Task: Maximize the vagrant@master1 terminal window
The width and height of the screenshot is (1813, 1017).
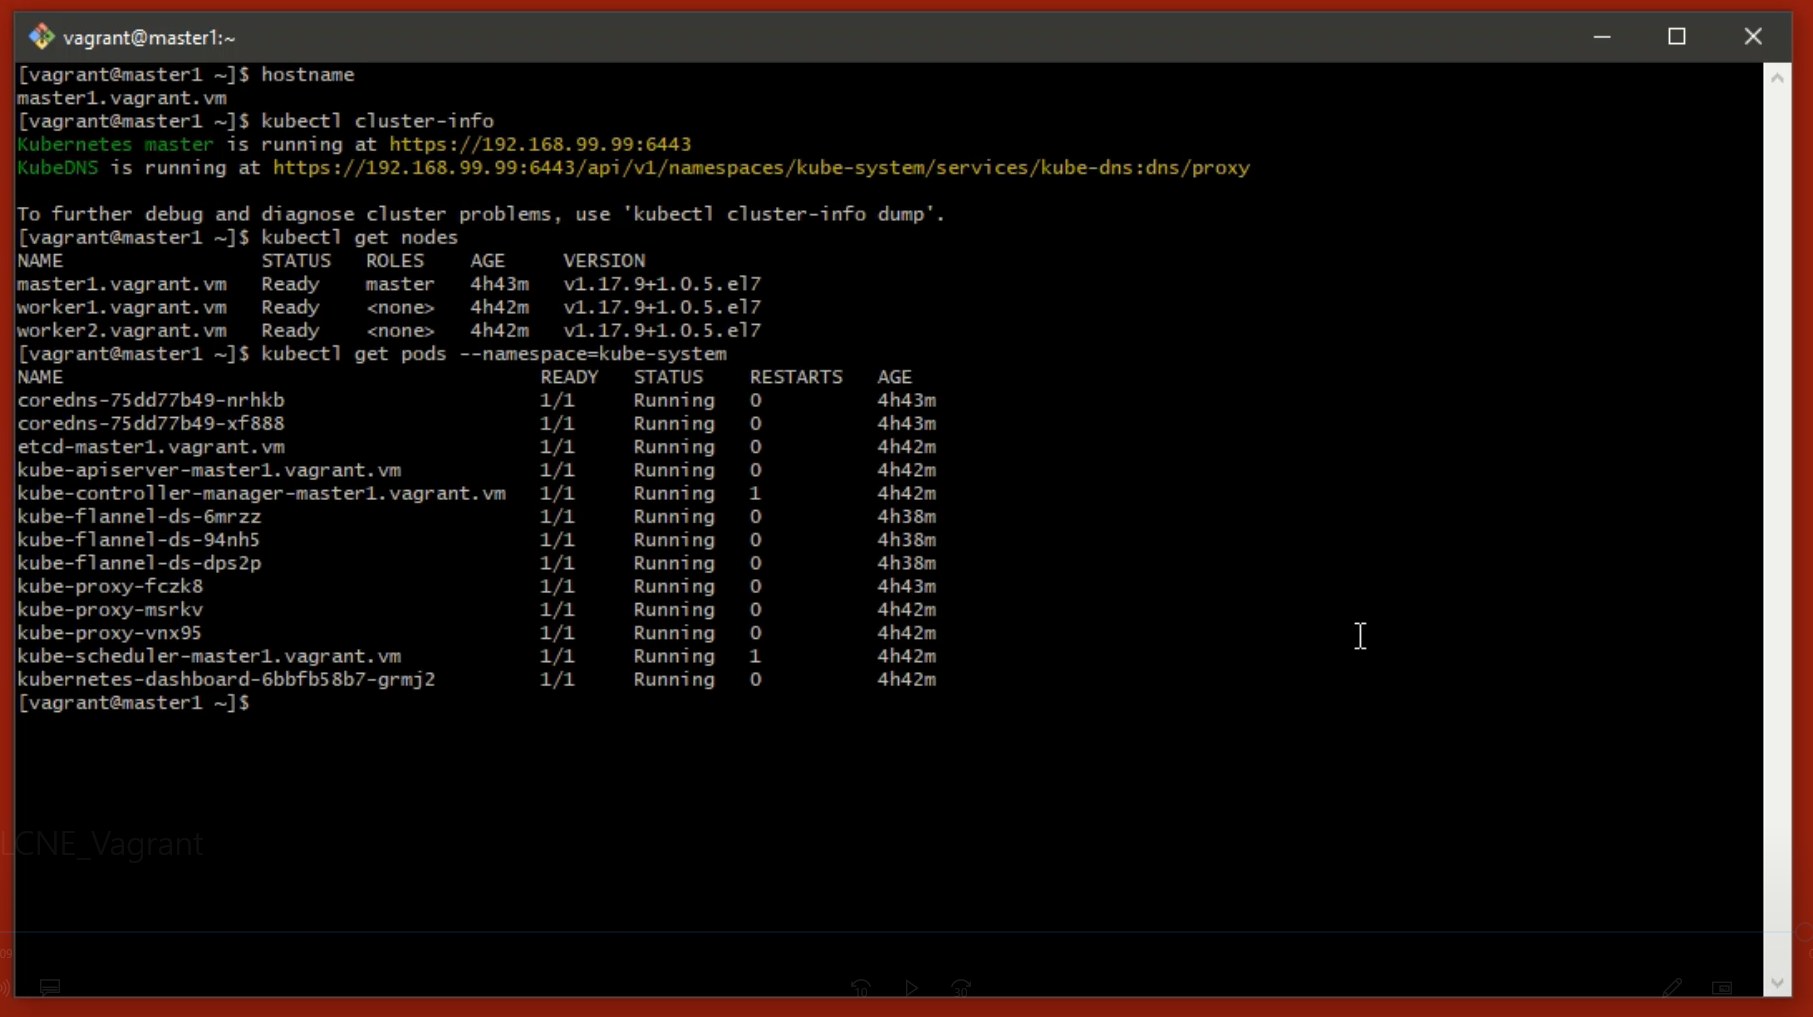Action: 1677,37
